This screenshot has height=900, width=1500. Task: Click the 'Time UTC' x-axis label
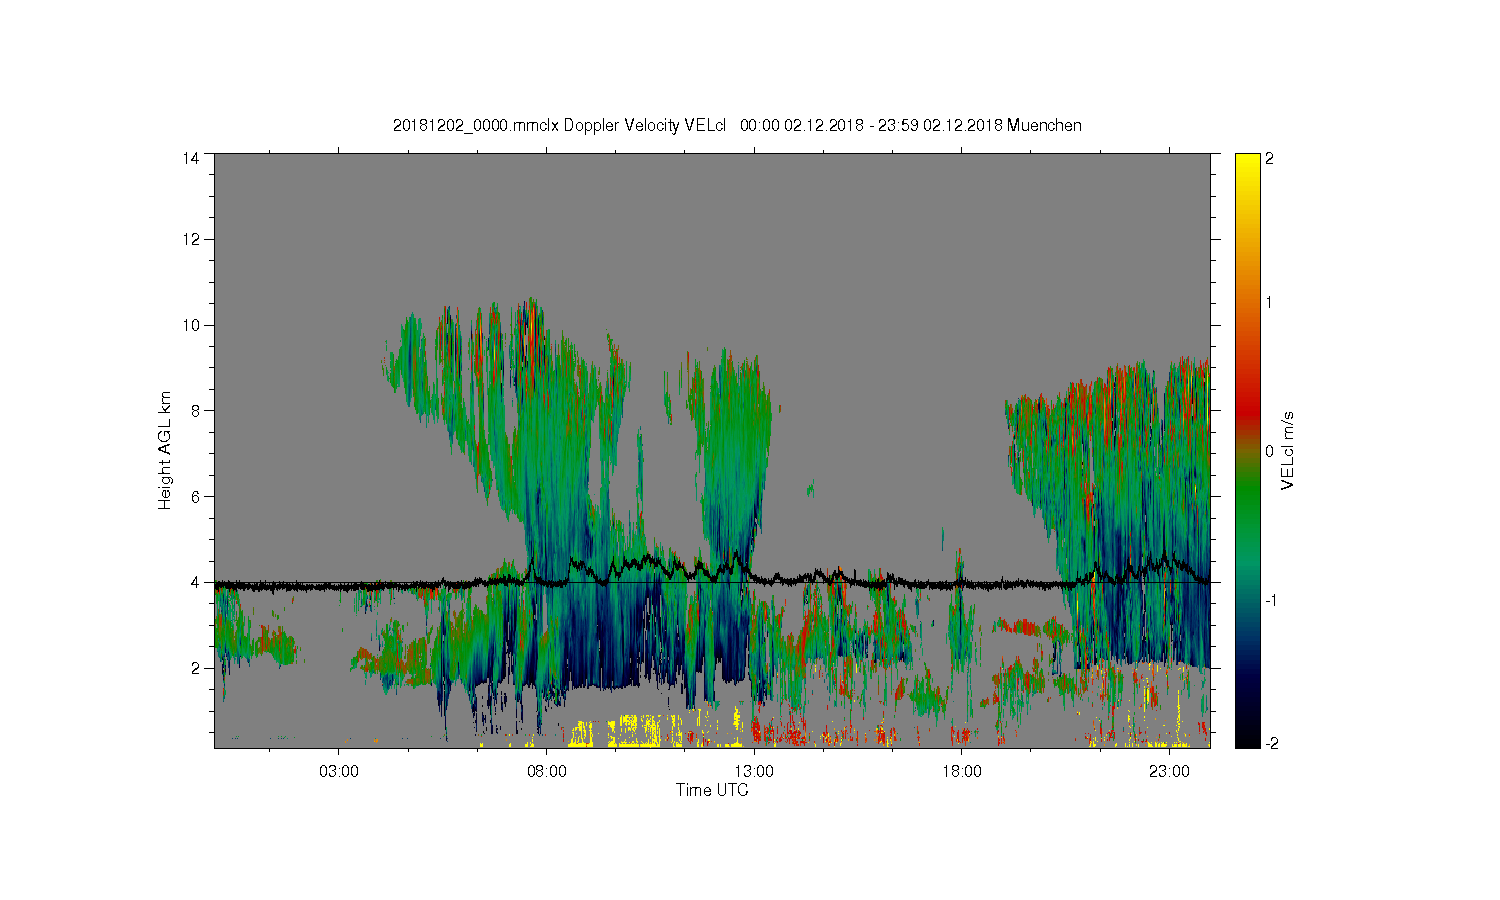point(712,790)
